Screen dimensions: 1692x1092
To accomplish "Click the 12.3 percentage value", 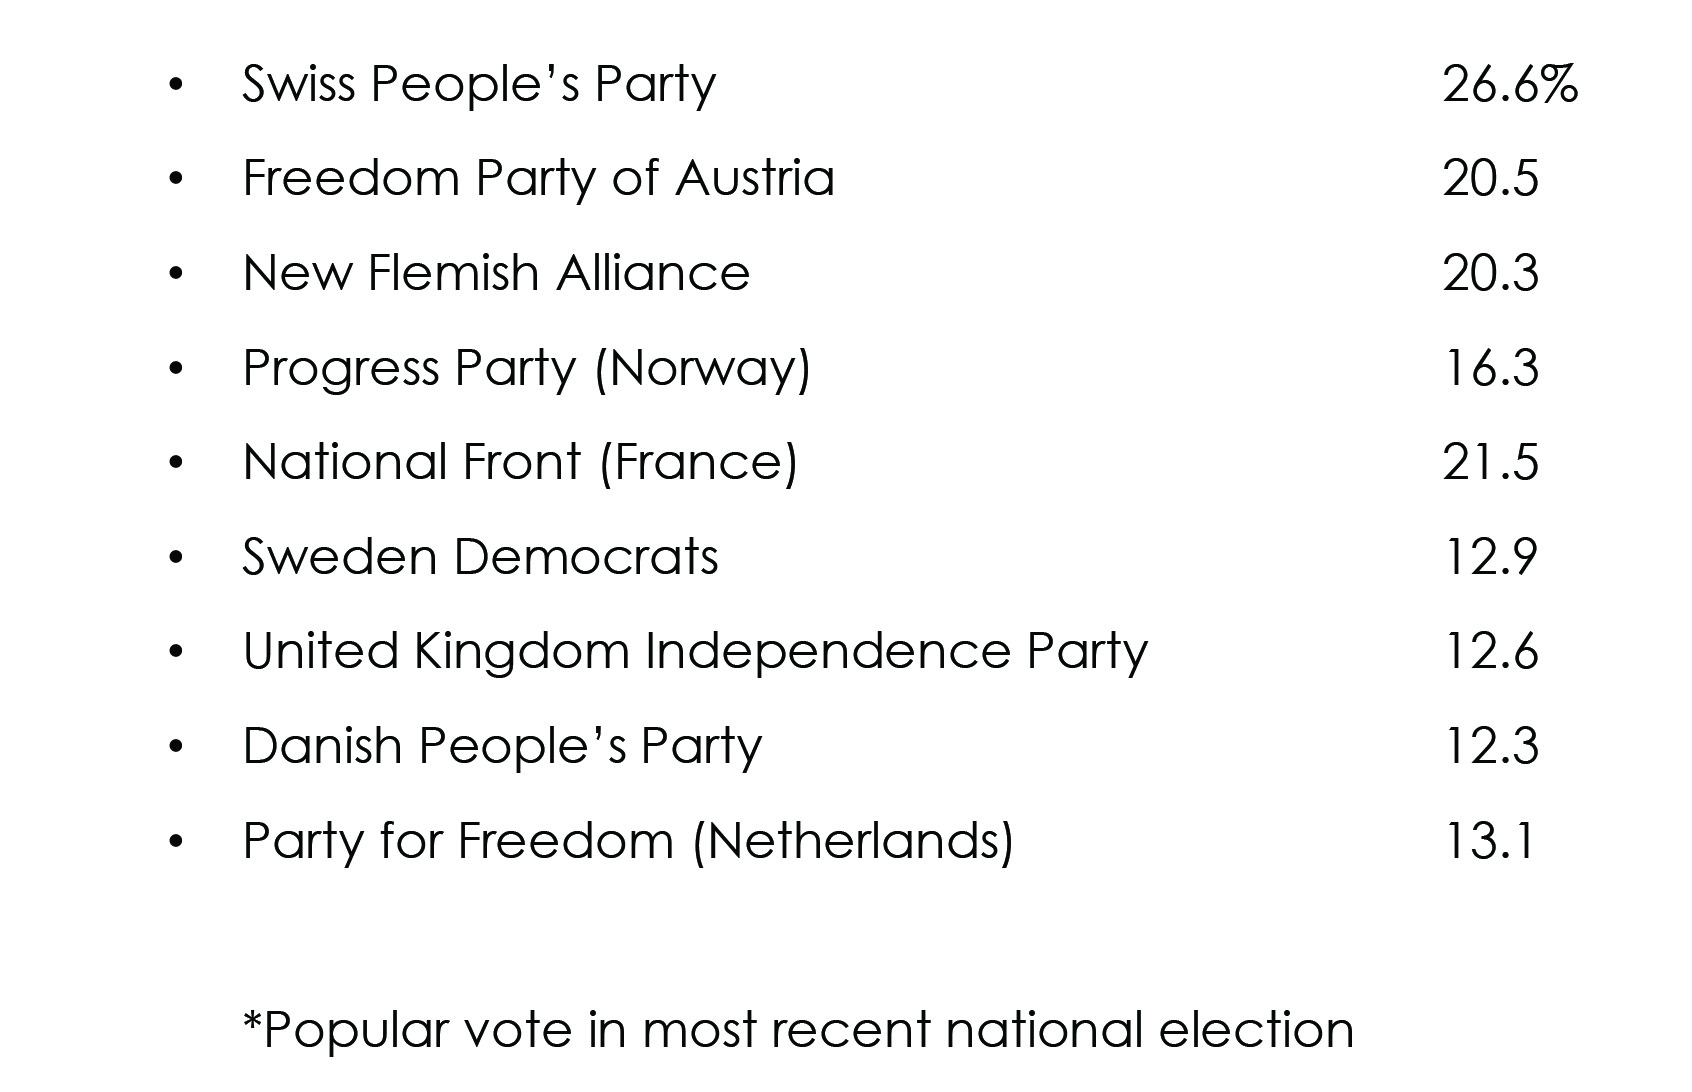I will pos(1490,747).
